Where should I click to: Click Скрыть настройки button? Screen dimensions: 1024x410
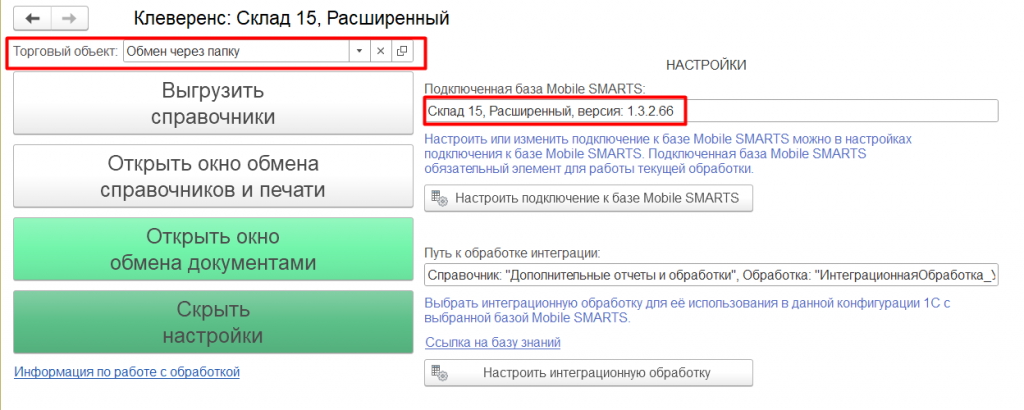(213, 323)
